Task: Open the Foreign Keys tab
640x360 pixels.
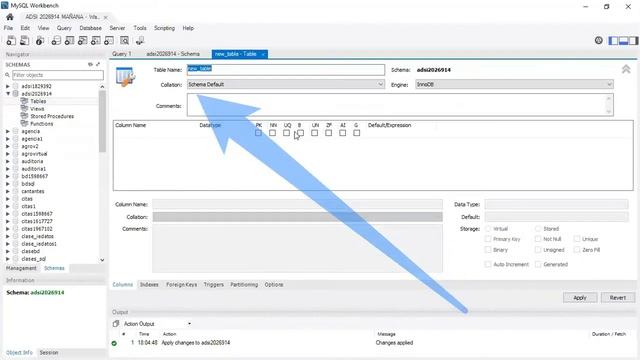Action: pos(181,284)
